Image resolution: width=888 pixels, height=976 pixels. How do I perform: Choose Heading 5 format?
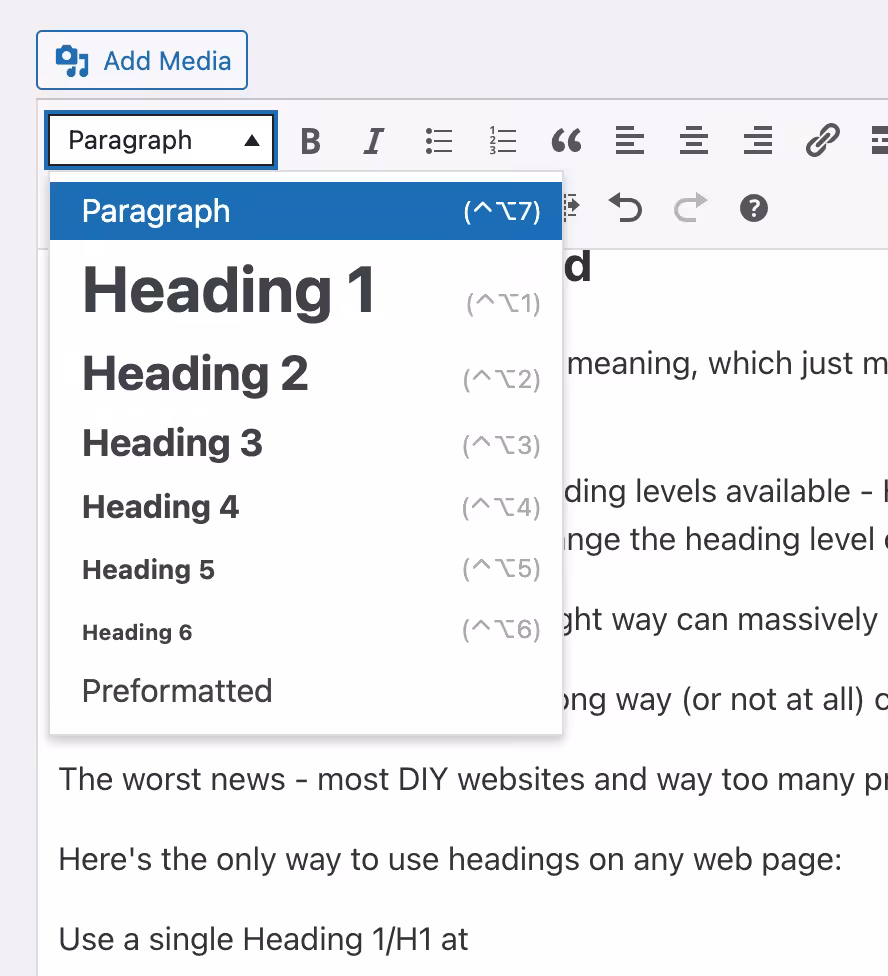(306, 570)
